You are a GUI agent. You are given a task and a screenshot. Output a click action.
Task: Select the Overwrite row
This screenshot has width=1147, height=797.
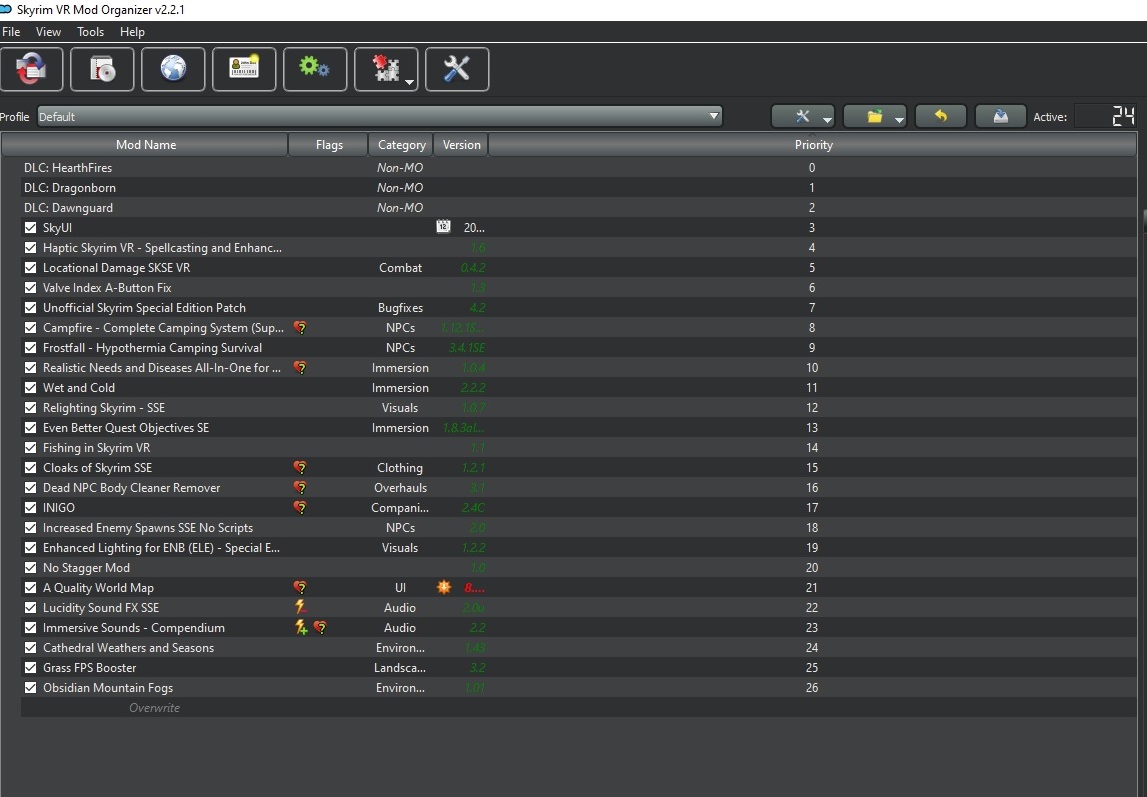579,708
